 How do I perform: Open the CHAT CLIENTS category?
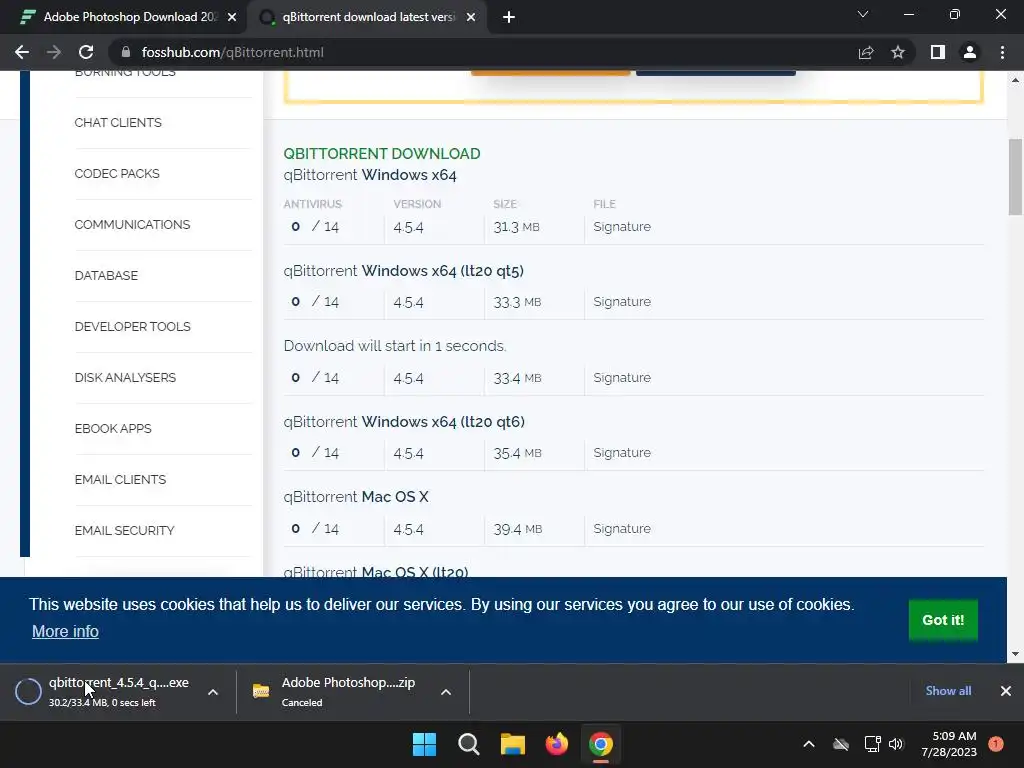pyautogui.click(x=118, y=123)
